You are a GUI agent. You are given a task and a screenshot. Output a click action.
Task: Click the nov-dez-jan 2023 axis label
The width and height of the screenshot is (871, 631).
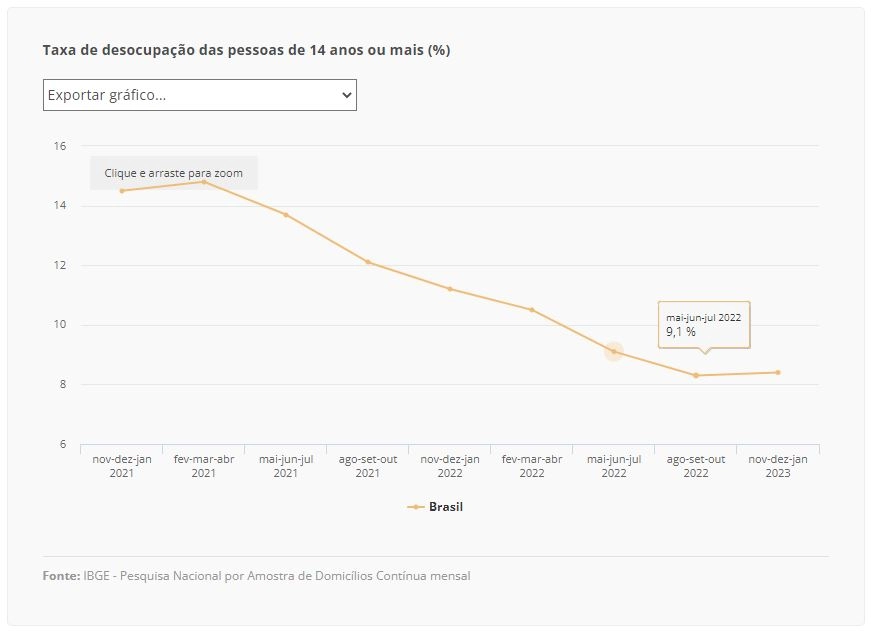(778, 466)
